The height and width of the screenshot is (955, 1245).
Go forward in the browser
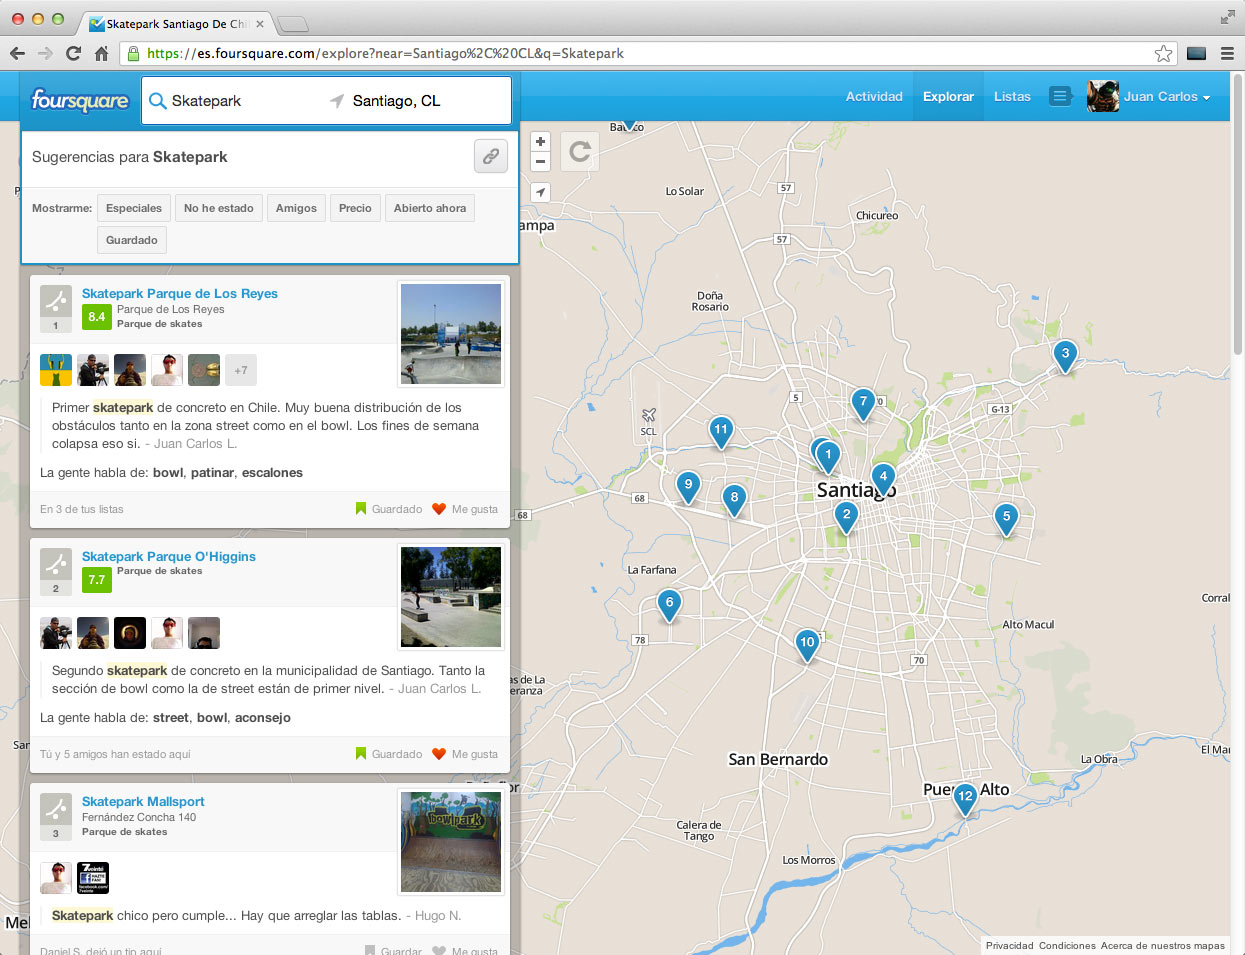click(x=45, y=53)
